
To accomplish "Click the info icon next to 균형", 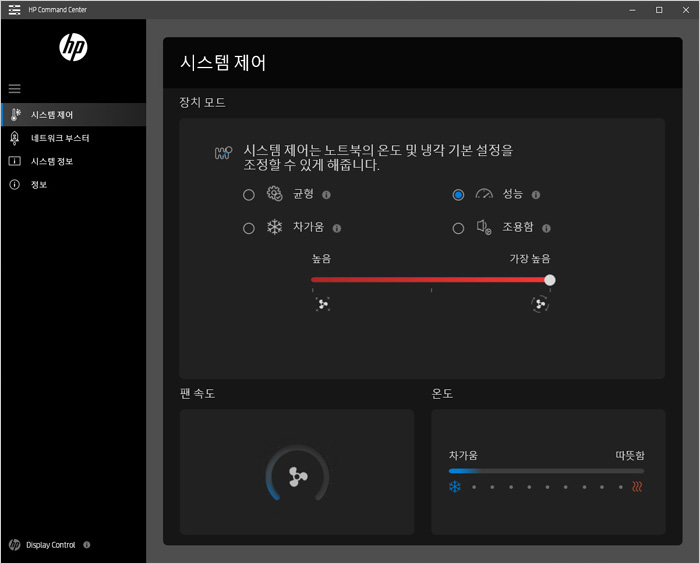I will coord(326,195).
